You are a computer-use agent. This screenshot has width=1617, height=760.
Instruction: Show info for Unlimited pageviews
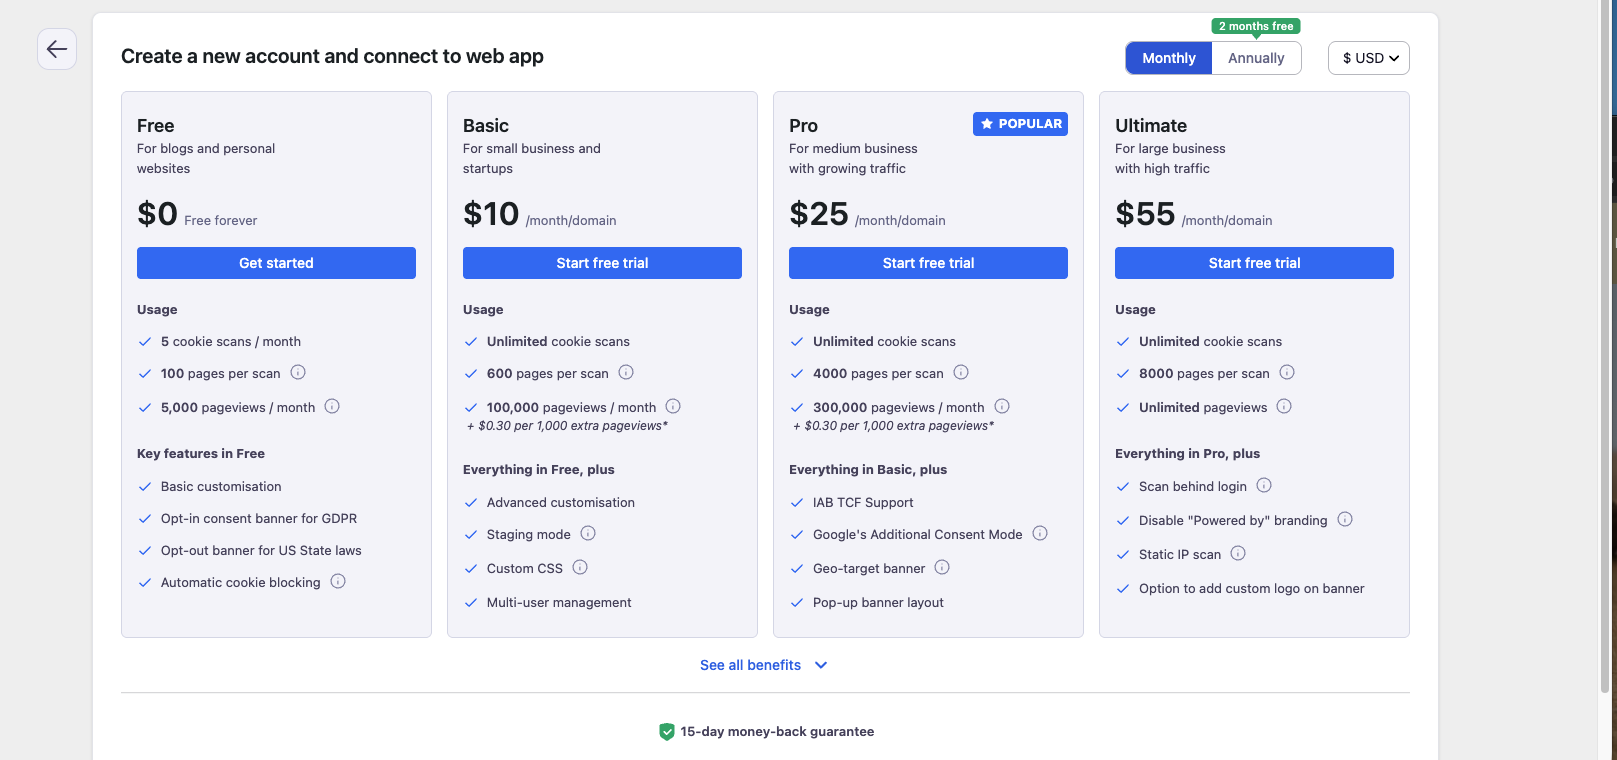(1284, 406)
